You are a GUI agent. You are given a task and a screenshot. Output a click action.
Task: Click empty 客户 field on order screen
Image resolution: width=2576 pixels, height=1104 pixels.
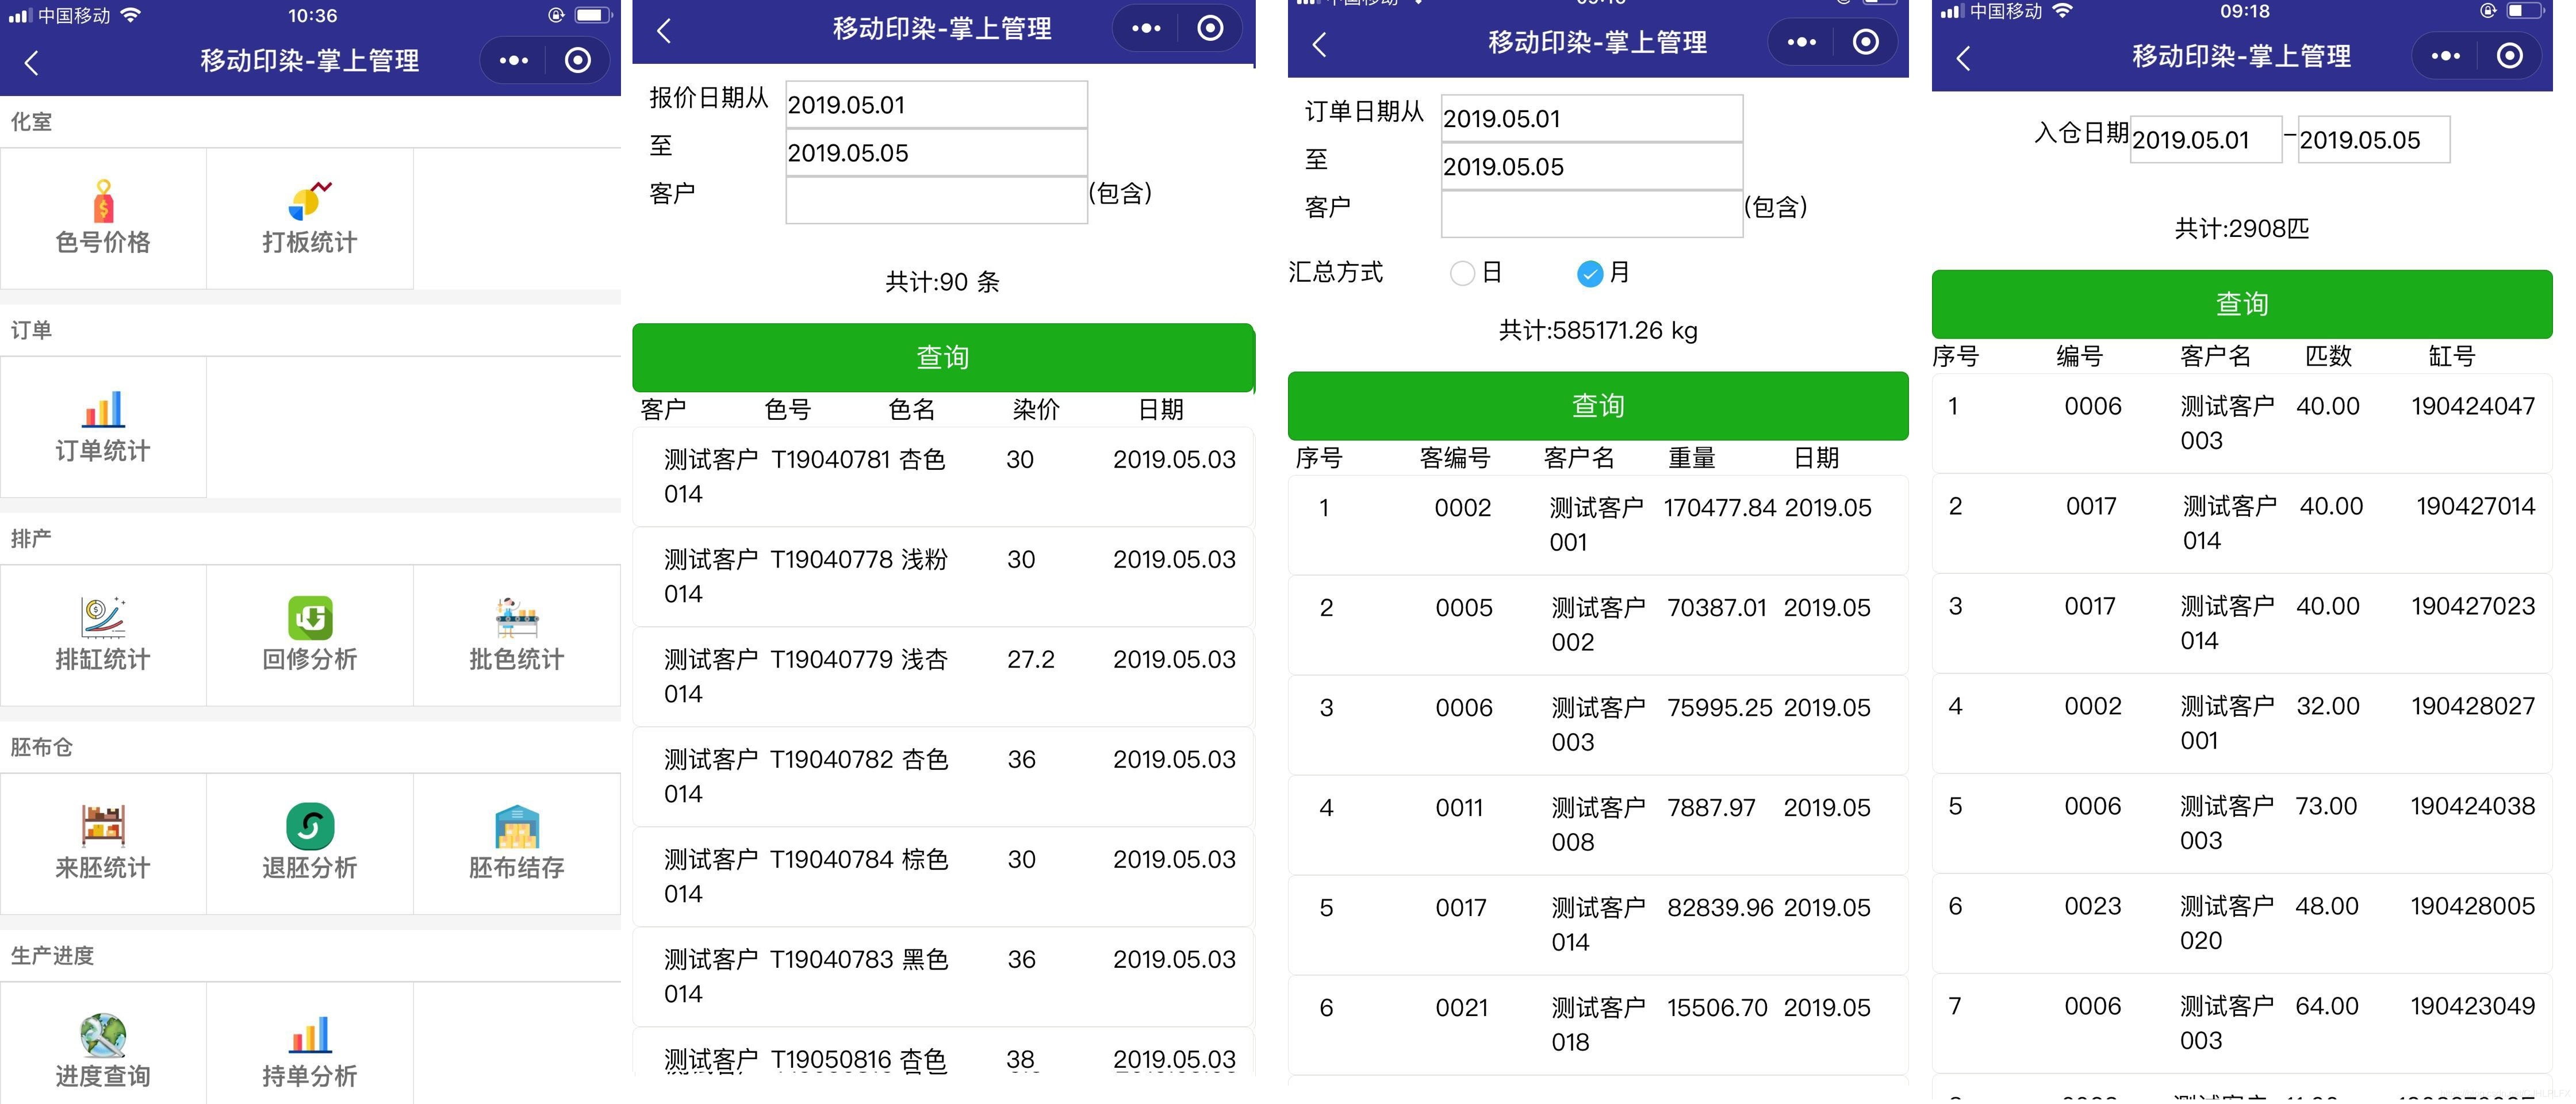pyautogui.click(x=1591, y=214)
